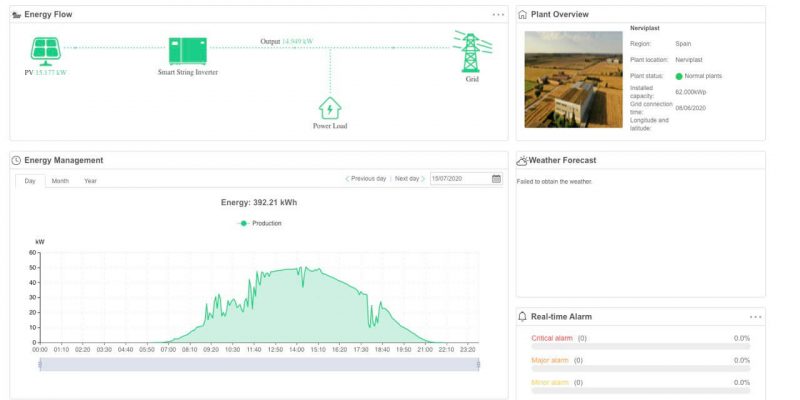
Task: Click the PV solar panel icon
Action: click(45, 52)
